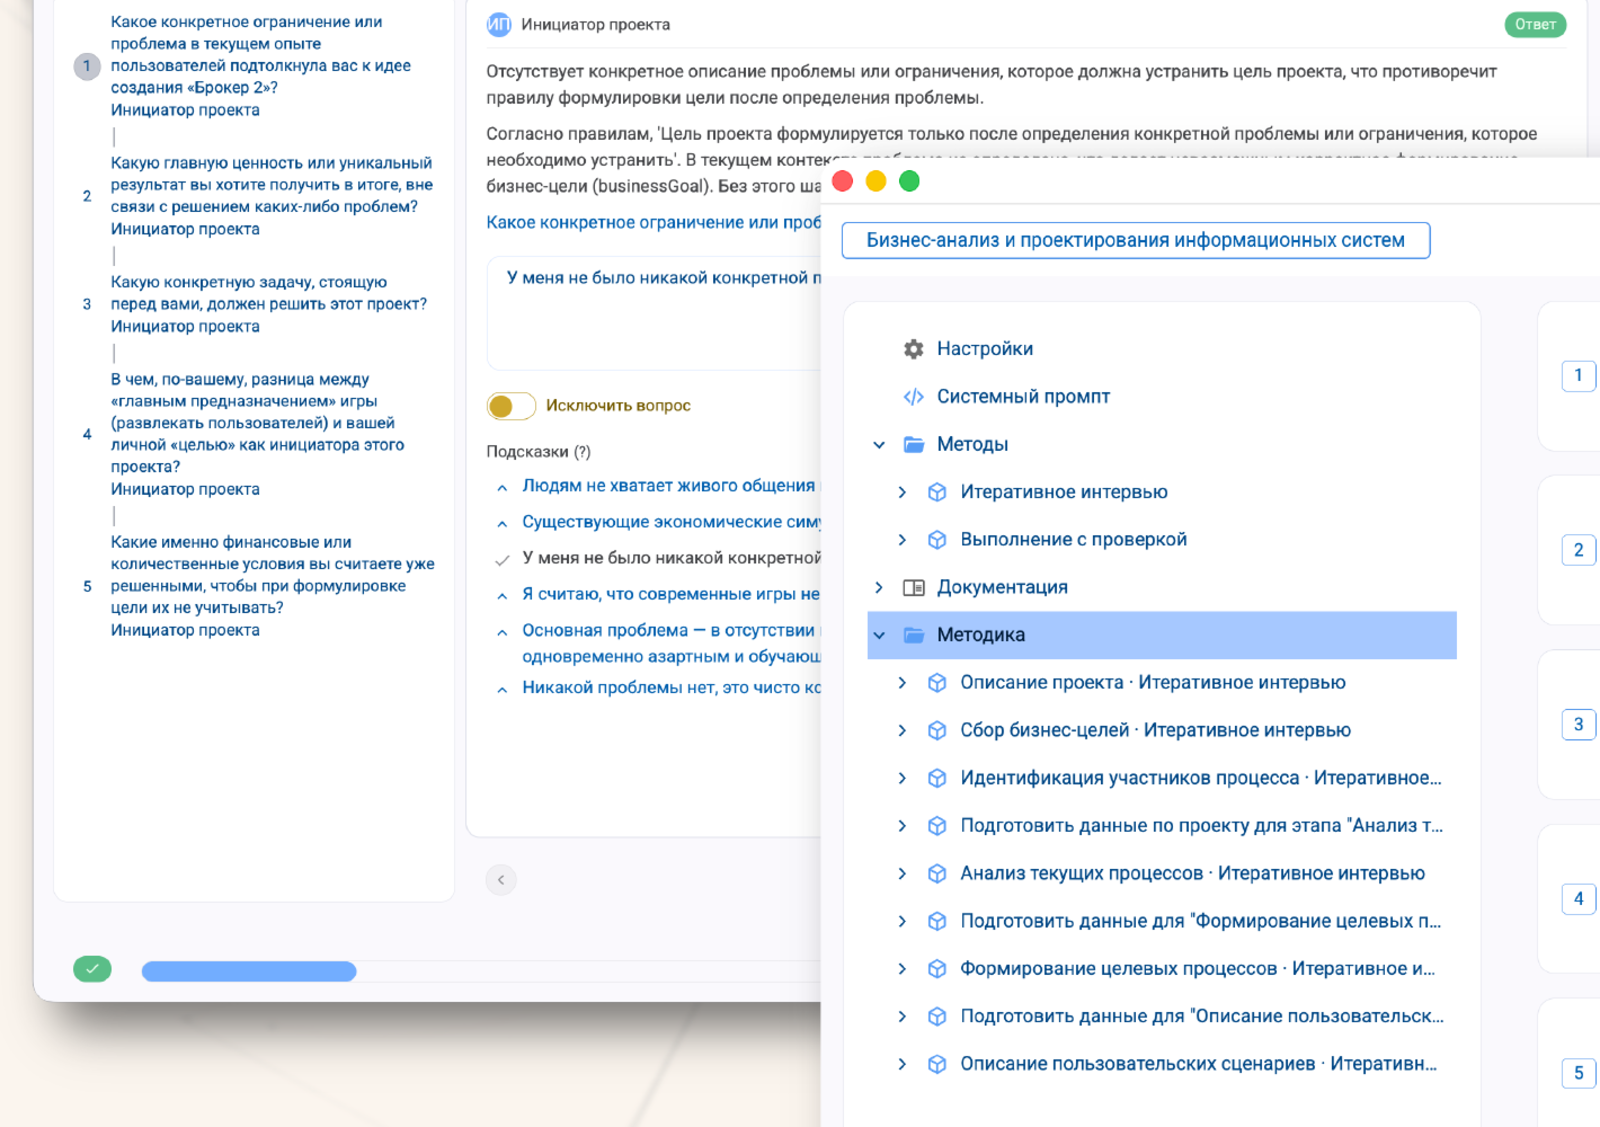Select hint "Никакой проблемы нет"

point(671,688)
